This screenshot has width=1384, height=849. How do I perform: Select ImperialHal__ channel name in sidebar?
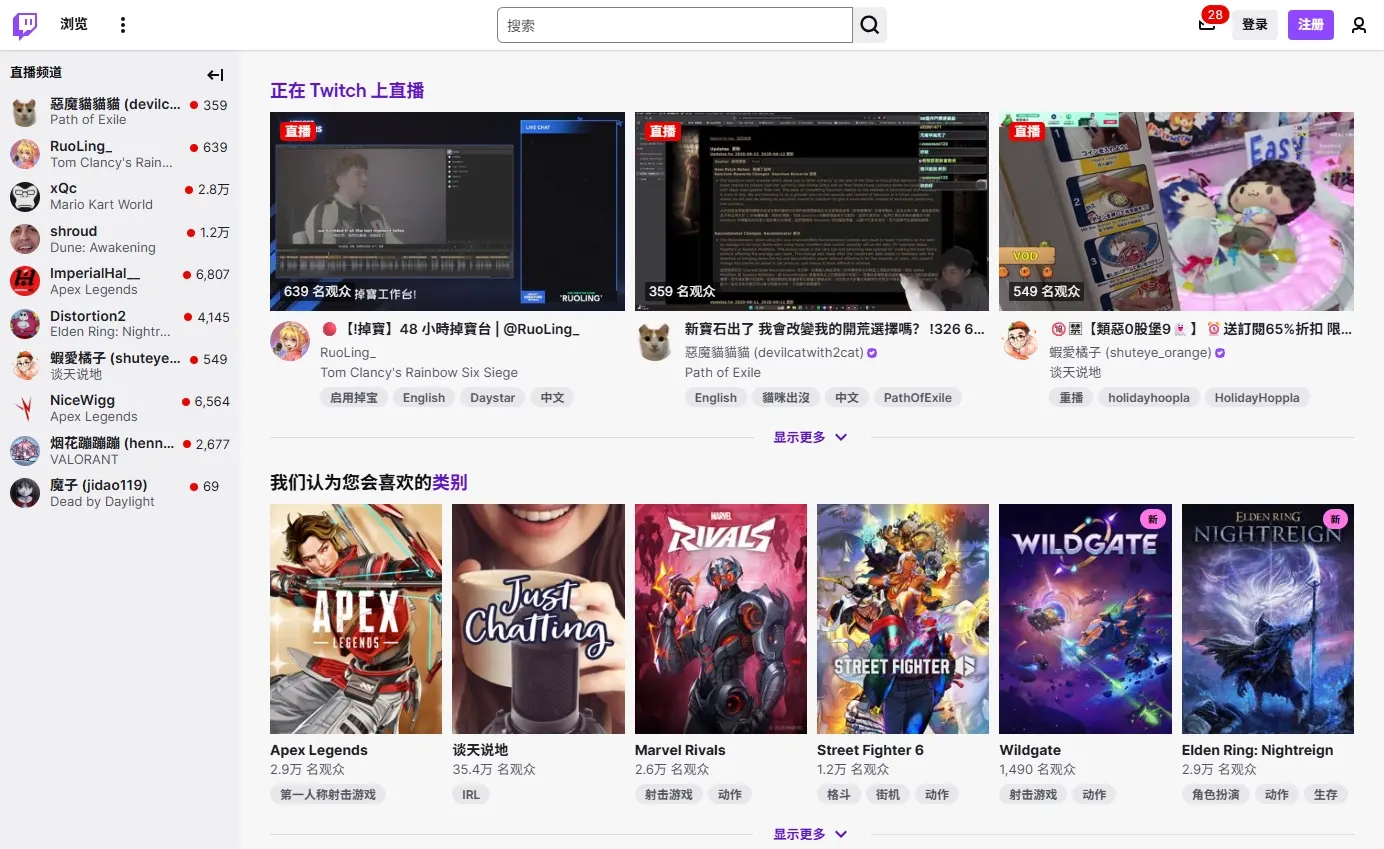pos(95,273)
